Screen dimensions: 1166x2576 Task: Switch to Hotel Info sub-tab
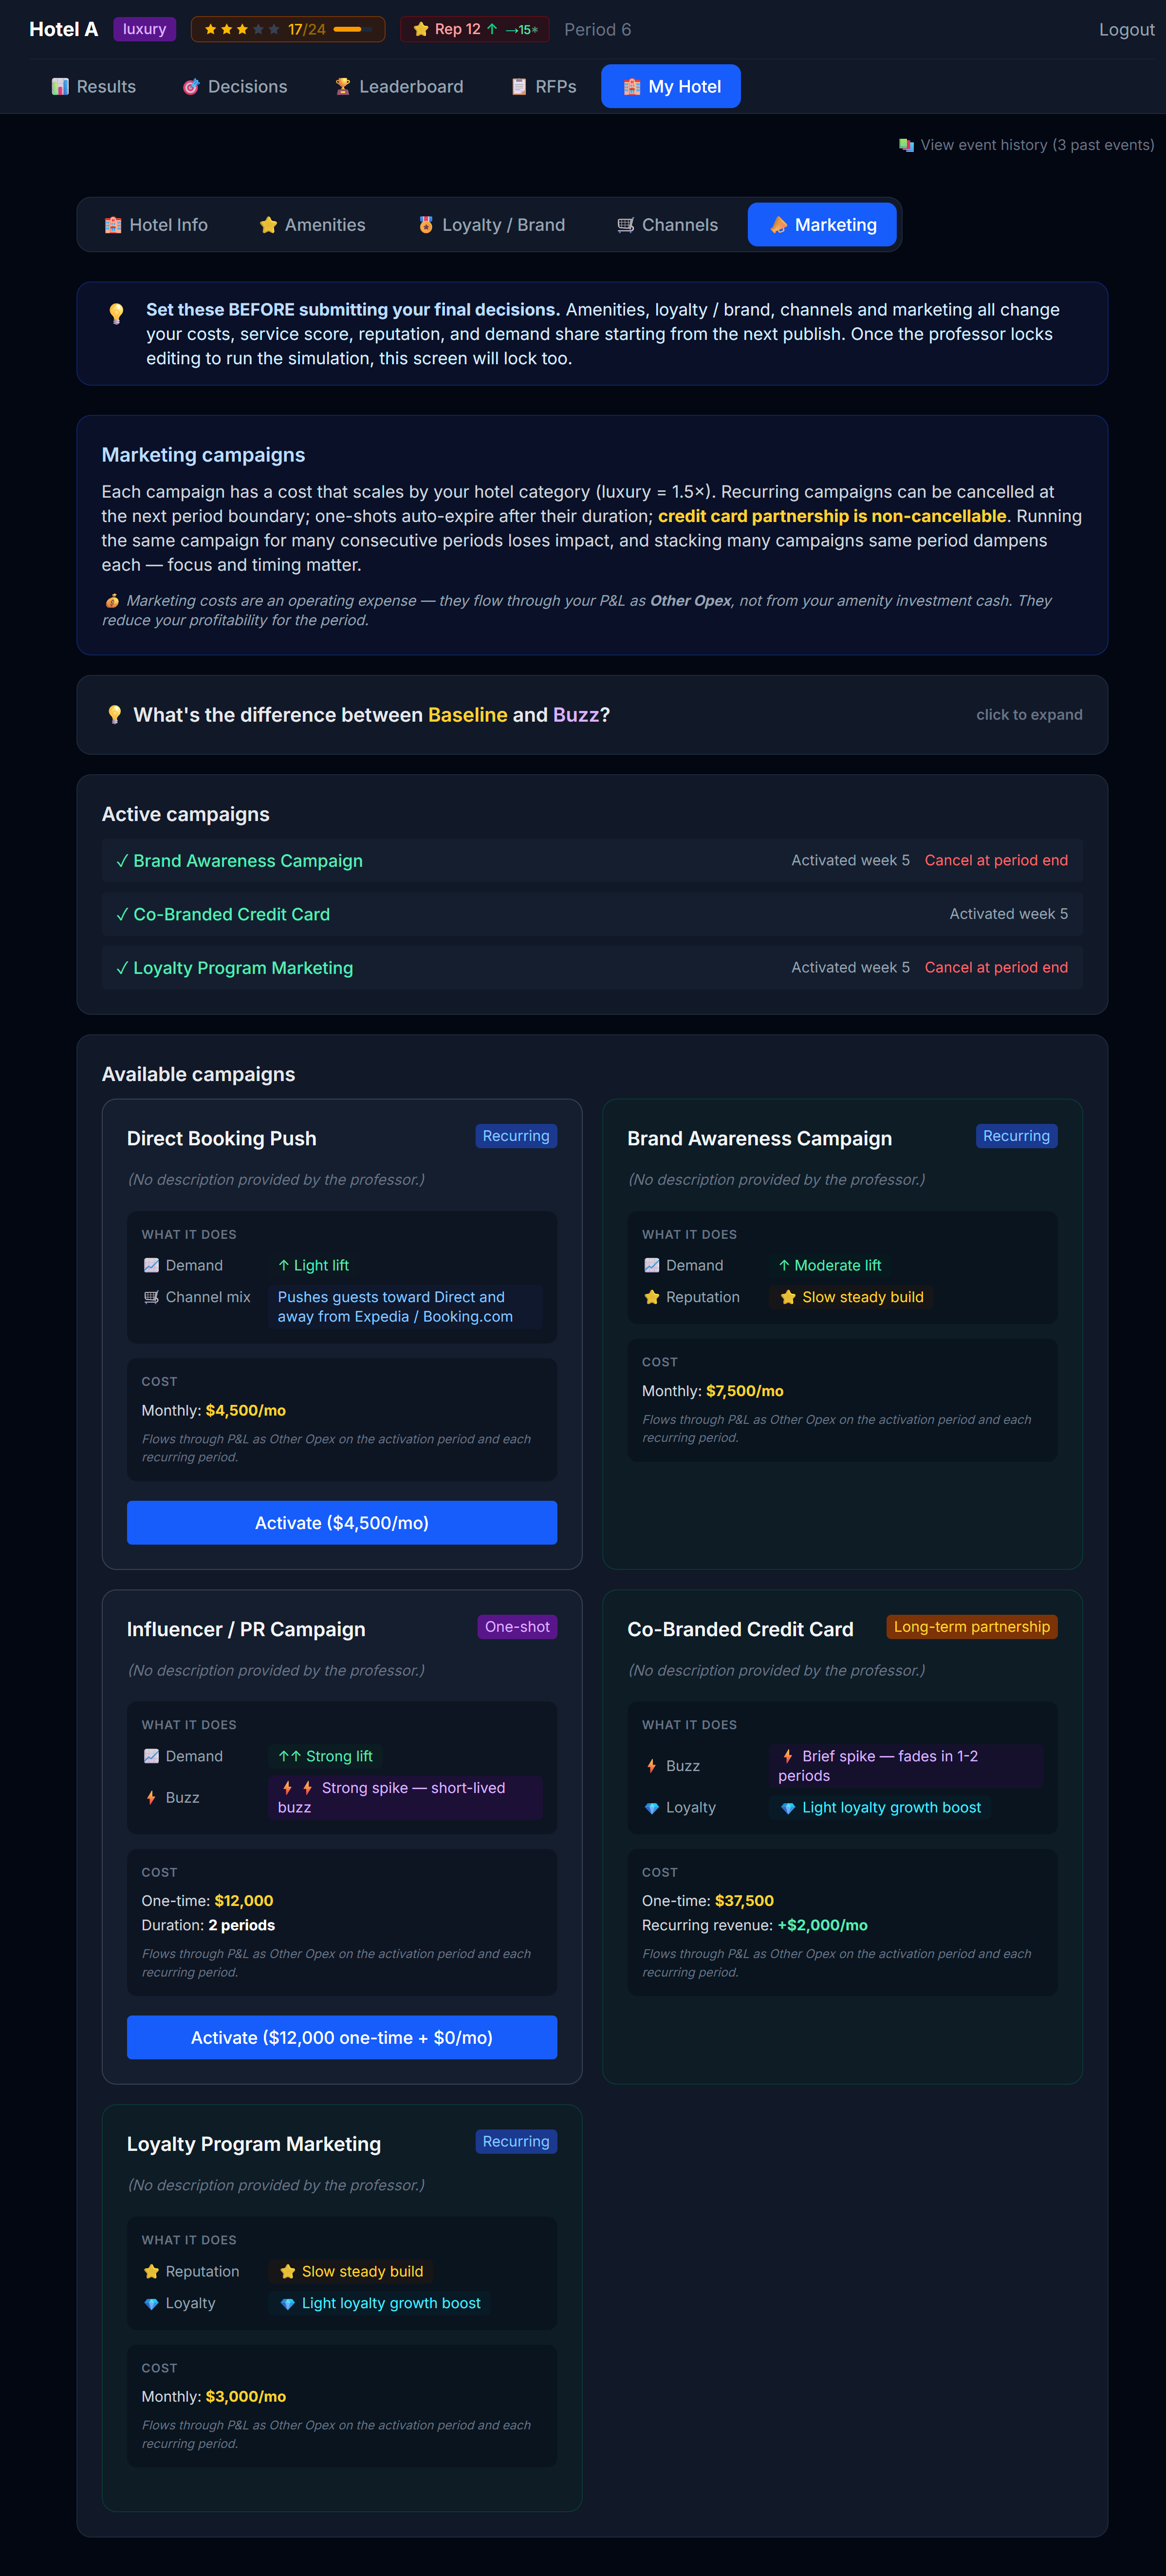156,225
